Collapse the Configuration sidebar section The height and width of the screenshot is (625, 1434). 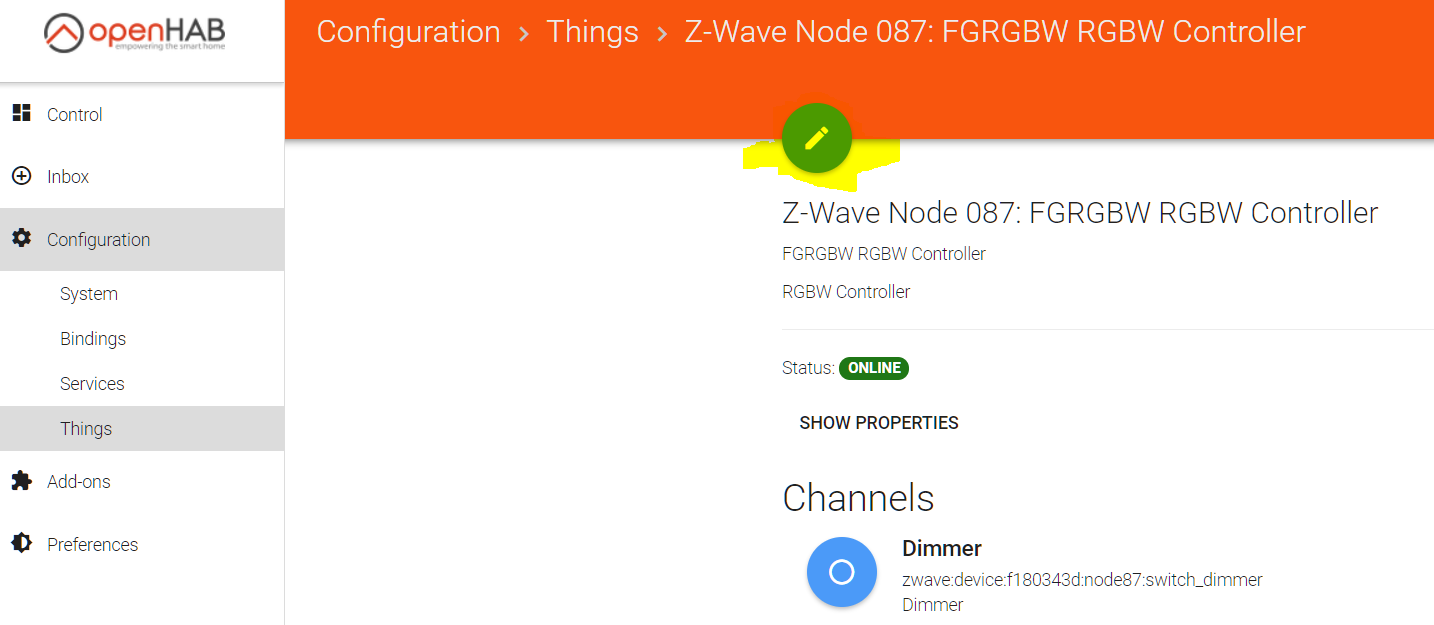point(98,240)
